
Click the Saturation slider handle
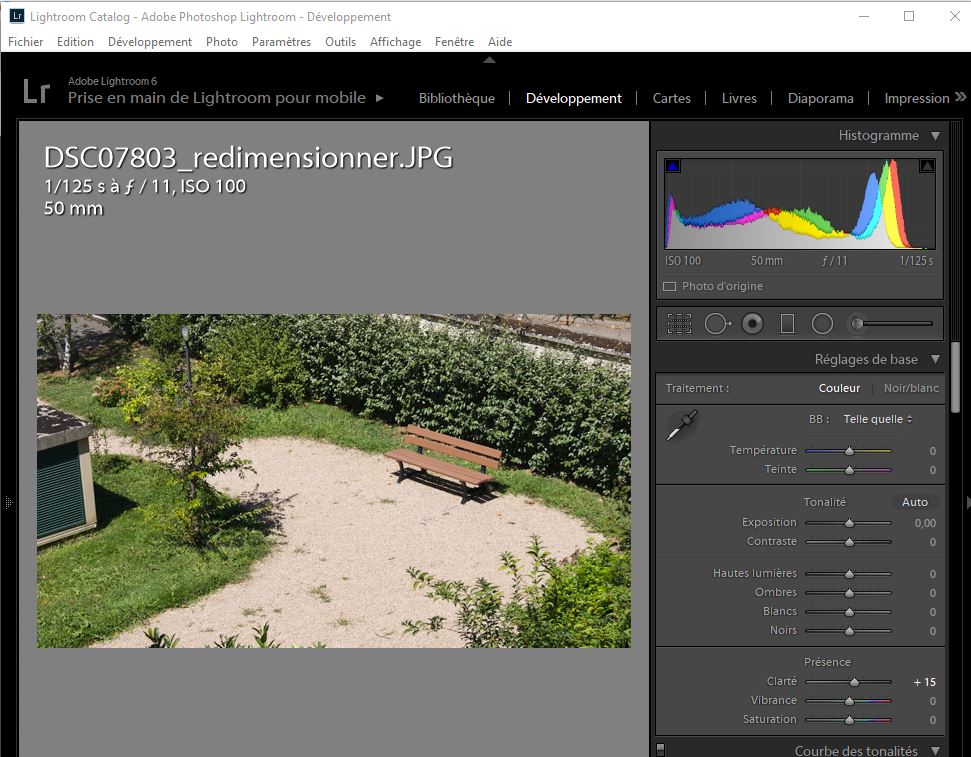click(x=850, y=720)
